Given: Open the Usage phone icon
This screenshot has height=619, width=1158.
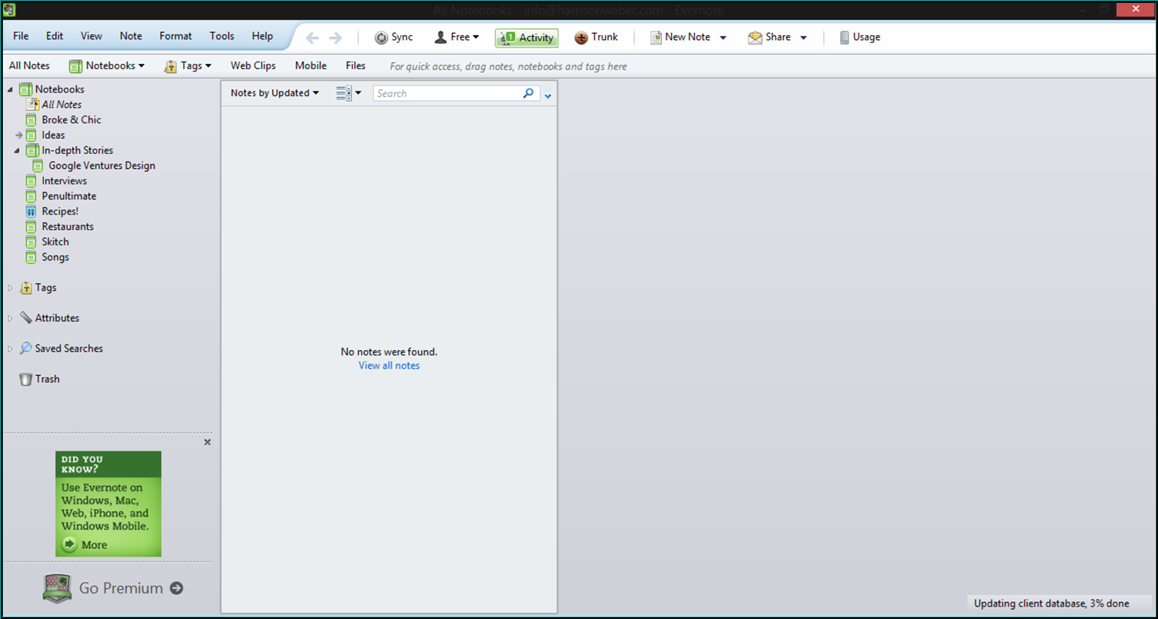Looking at the screenshot, I should [844, 38].
